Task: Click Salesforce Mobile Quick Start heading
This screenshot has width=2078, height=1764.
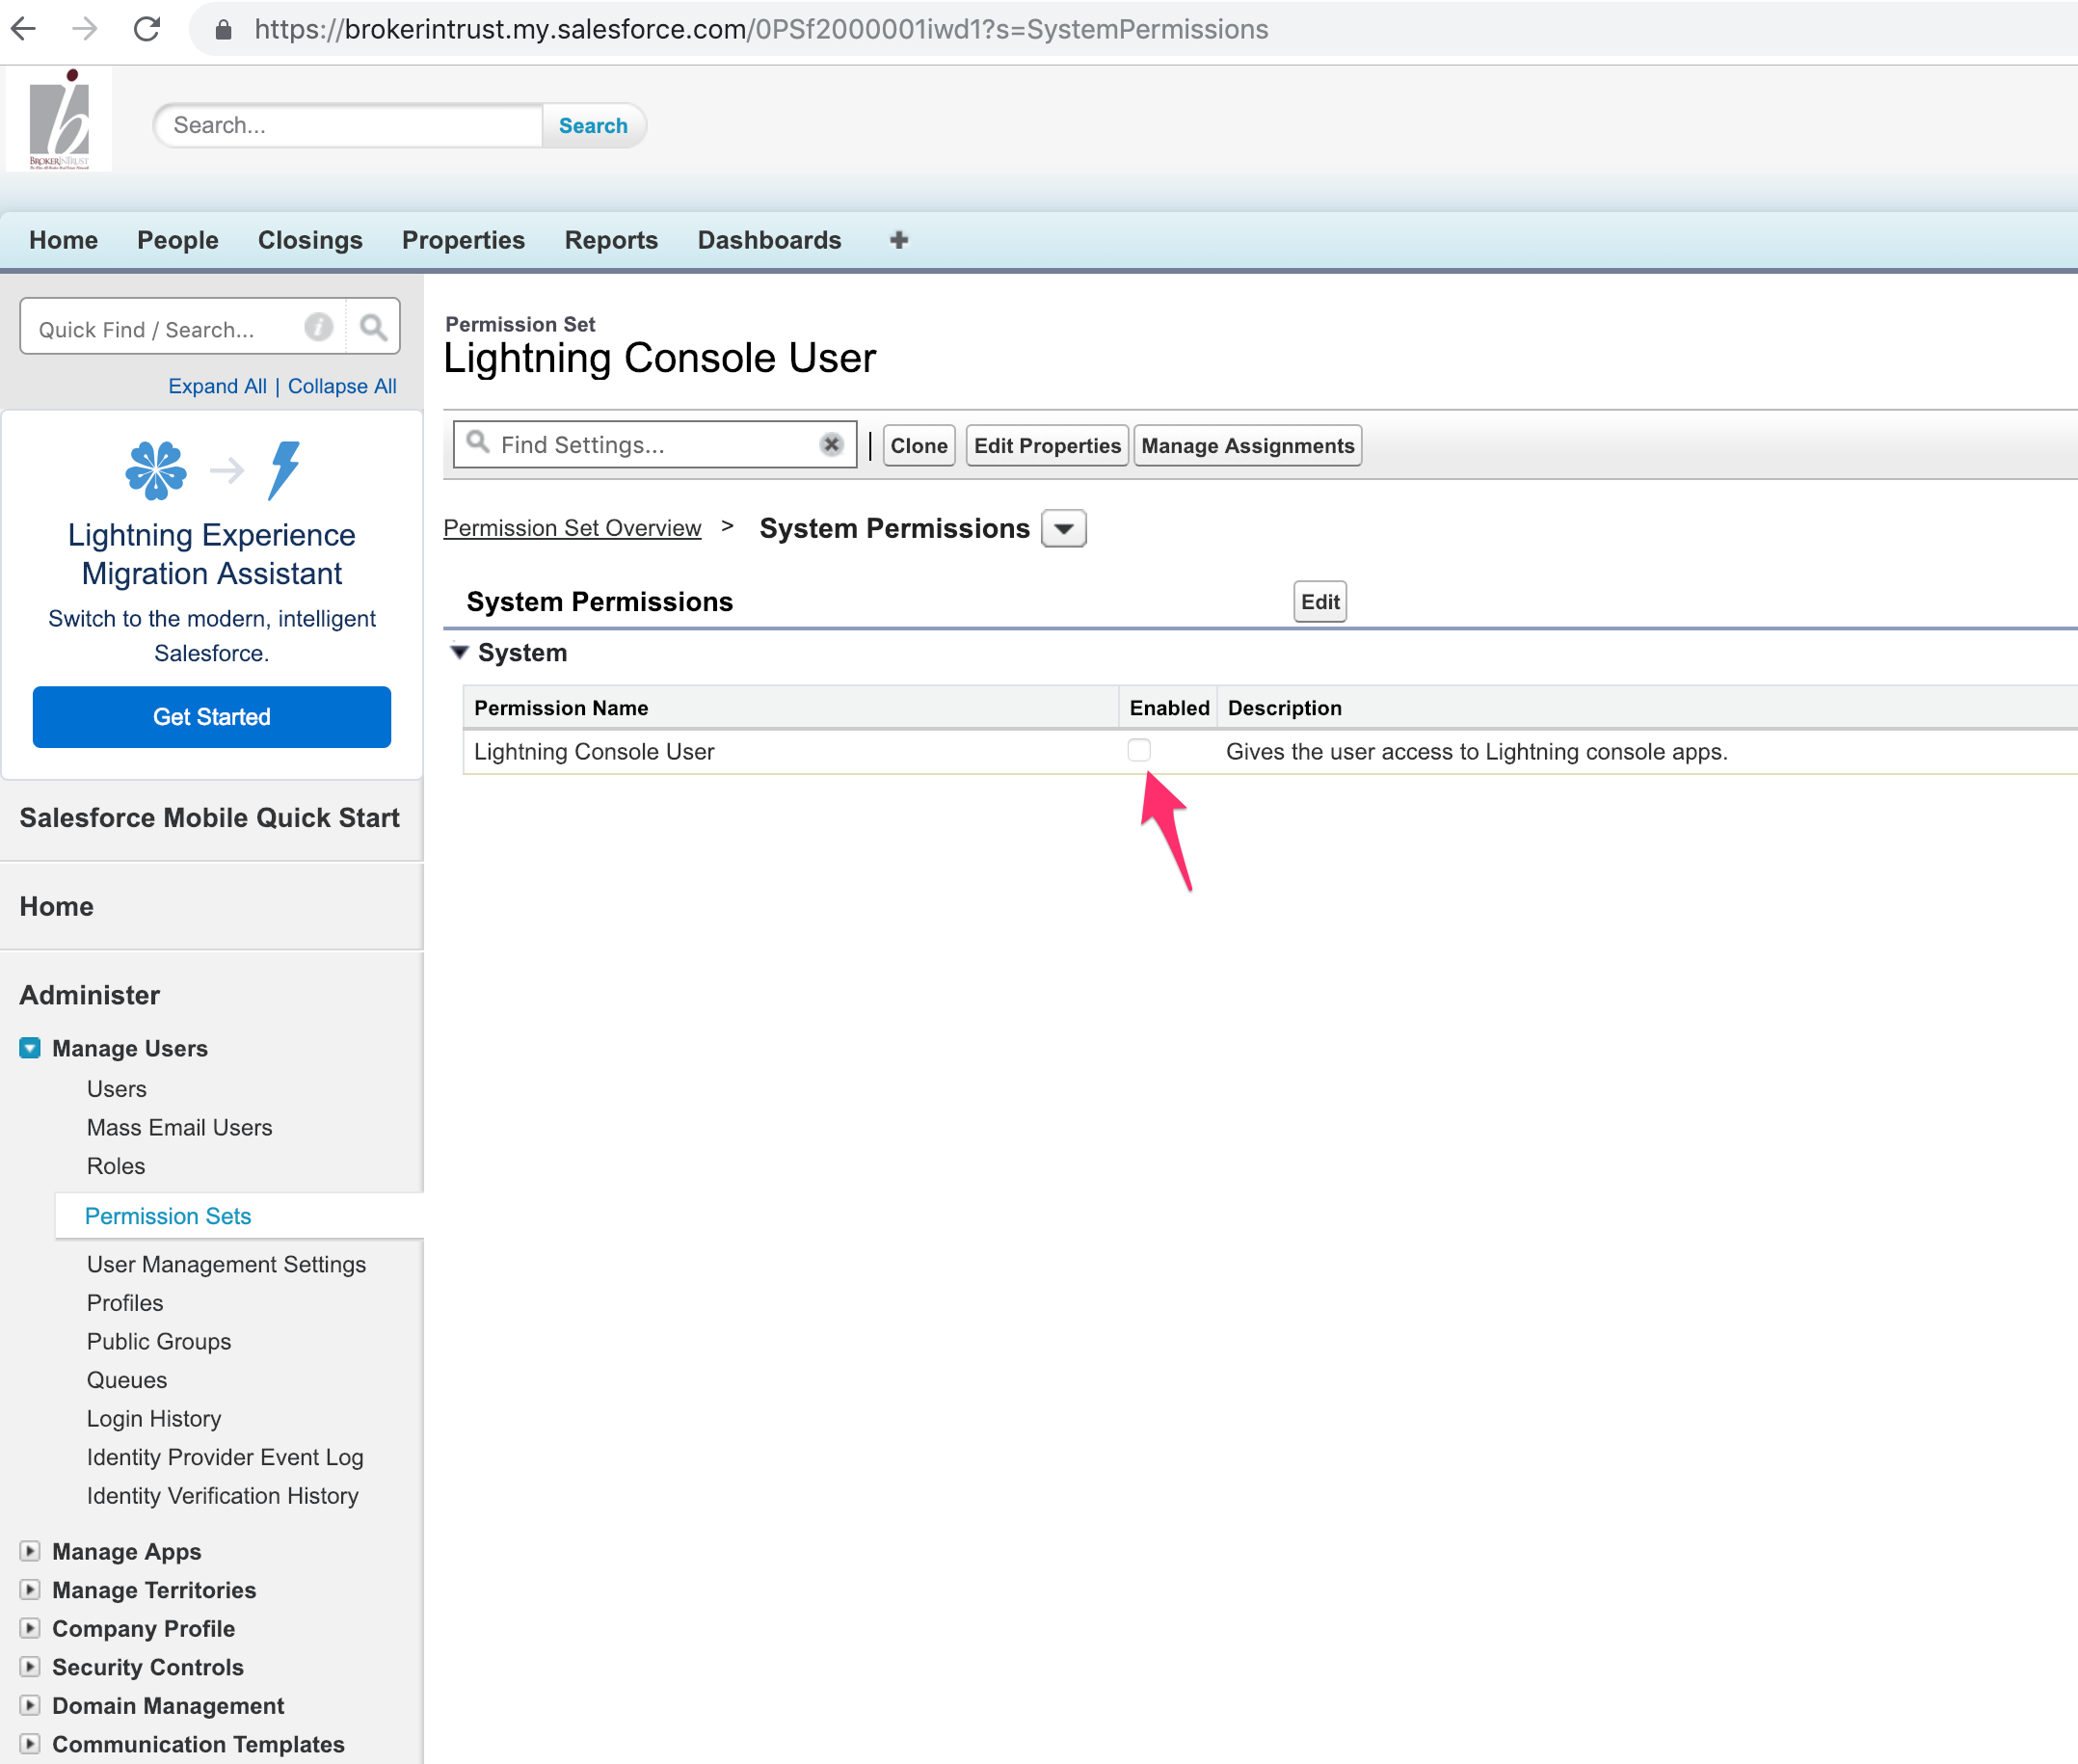Action: 209,817
